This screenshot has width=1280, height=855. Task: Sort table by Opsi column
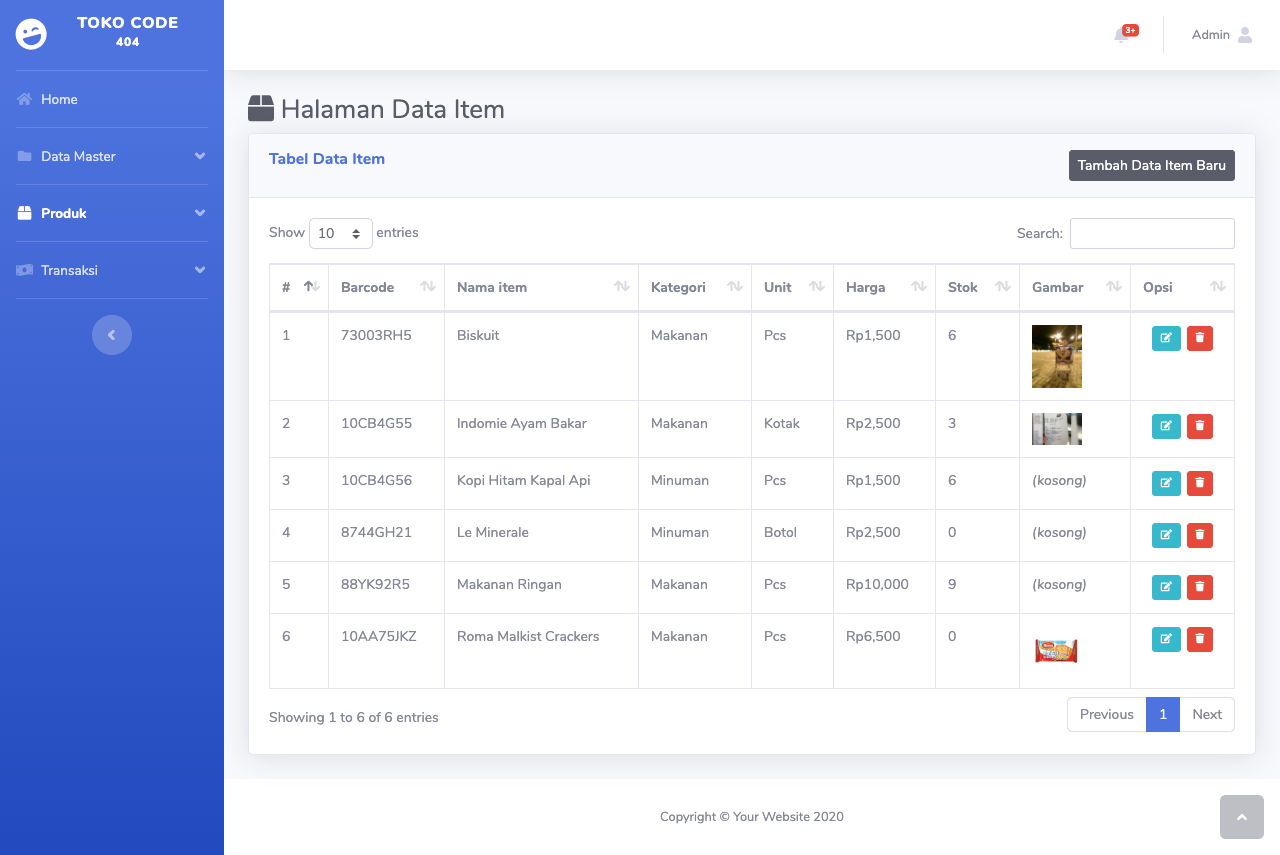click(x=1182, y=287)
